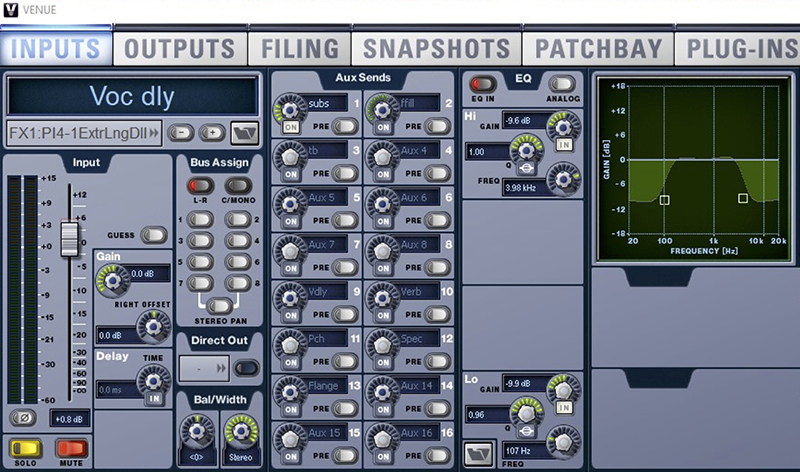The image size is (800, 472).
Task: Click the Delay time knob
Action: 154,380
